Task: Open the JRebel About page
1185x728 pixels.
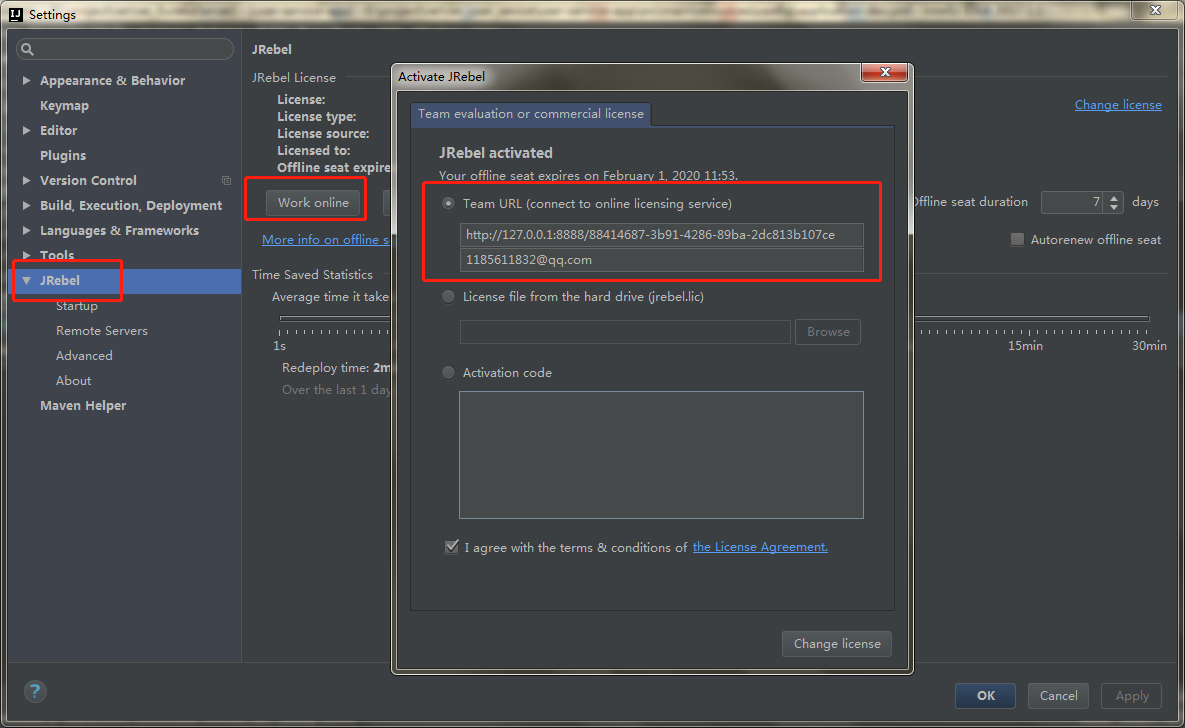Action: point(73,380)
